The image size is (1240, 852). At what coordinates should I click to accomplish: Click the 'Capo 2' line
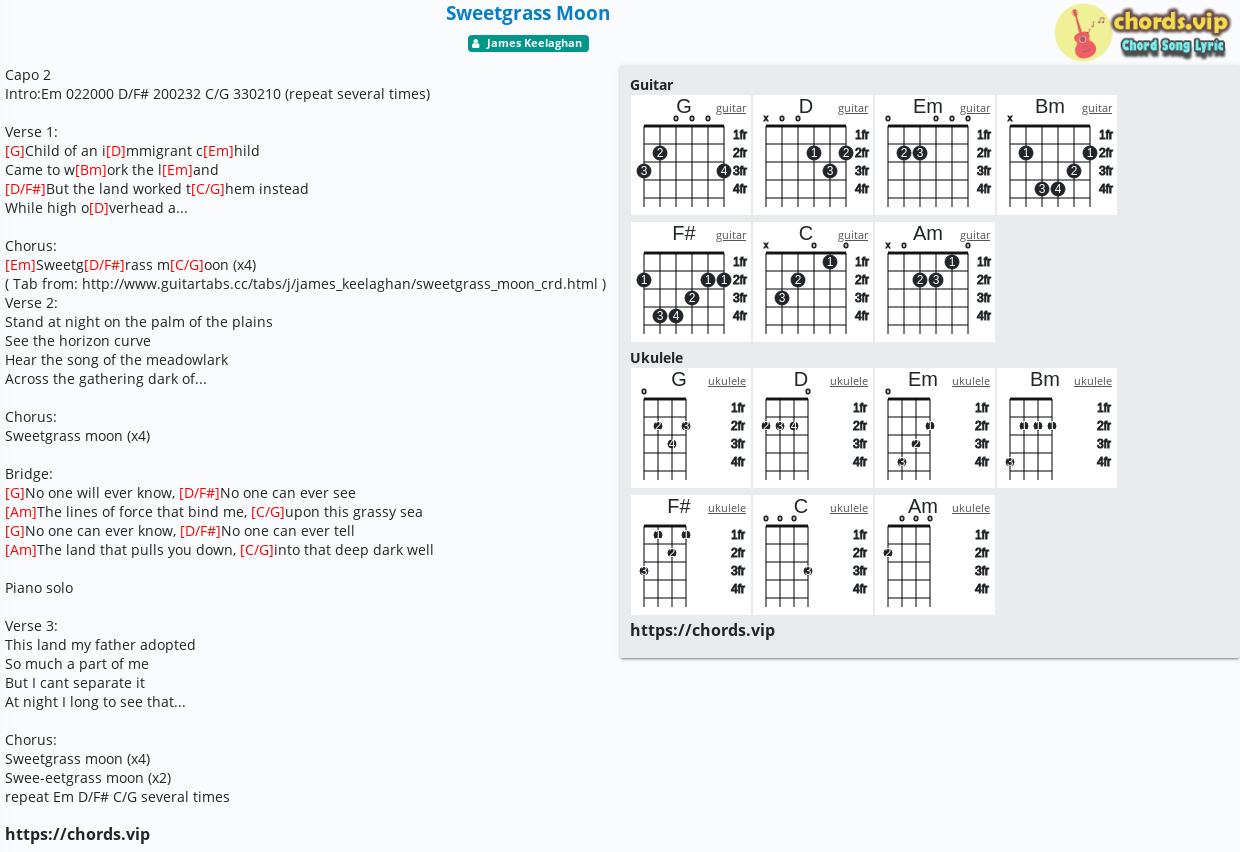click(28, 75)
